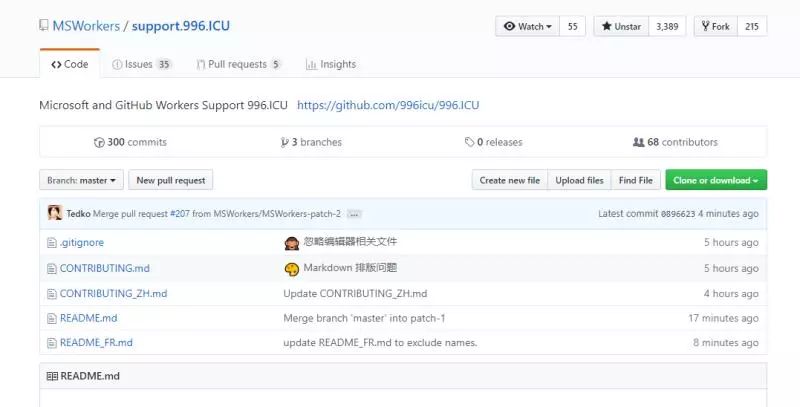Image resolution: width=800 pixels, height=407 pixels.
Task: Click the Create new file button
Action: pos(510,180)
